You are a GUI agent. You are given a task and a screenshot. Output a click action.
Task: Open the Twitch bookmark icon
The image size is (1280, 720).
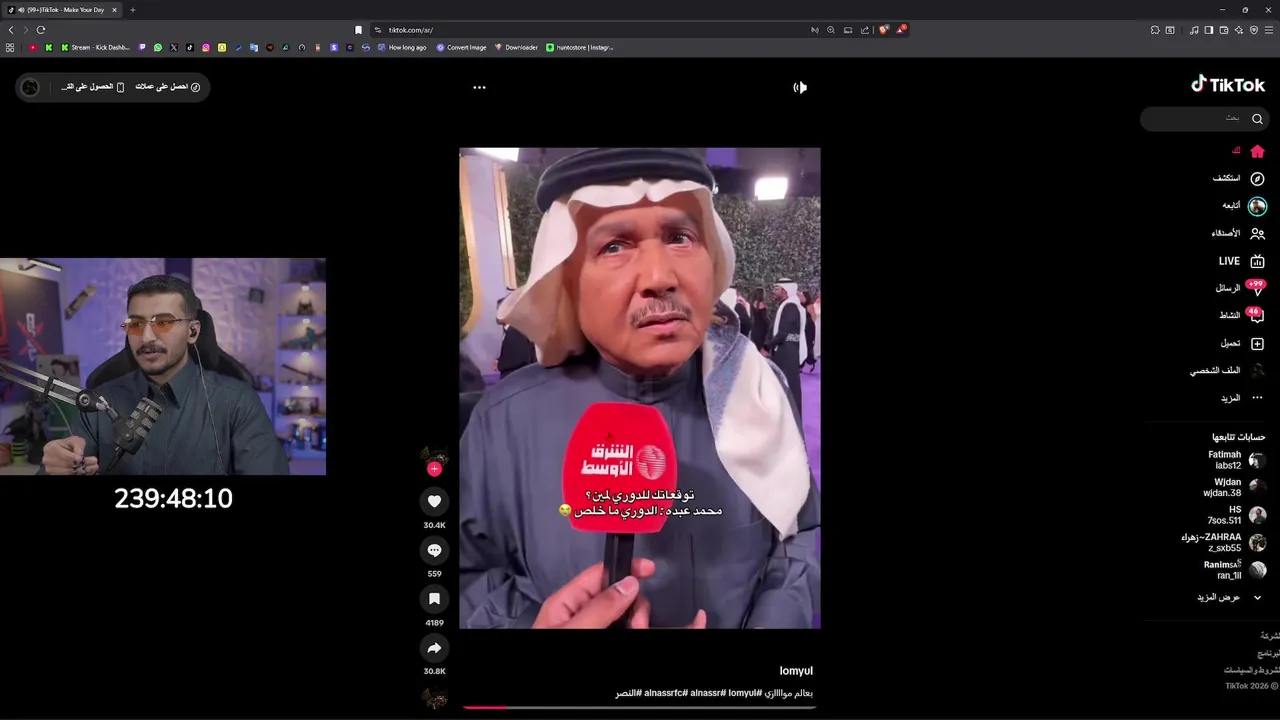tap(142, 47)
